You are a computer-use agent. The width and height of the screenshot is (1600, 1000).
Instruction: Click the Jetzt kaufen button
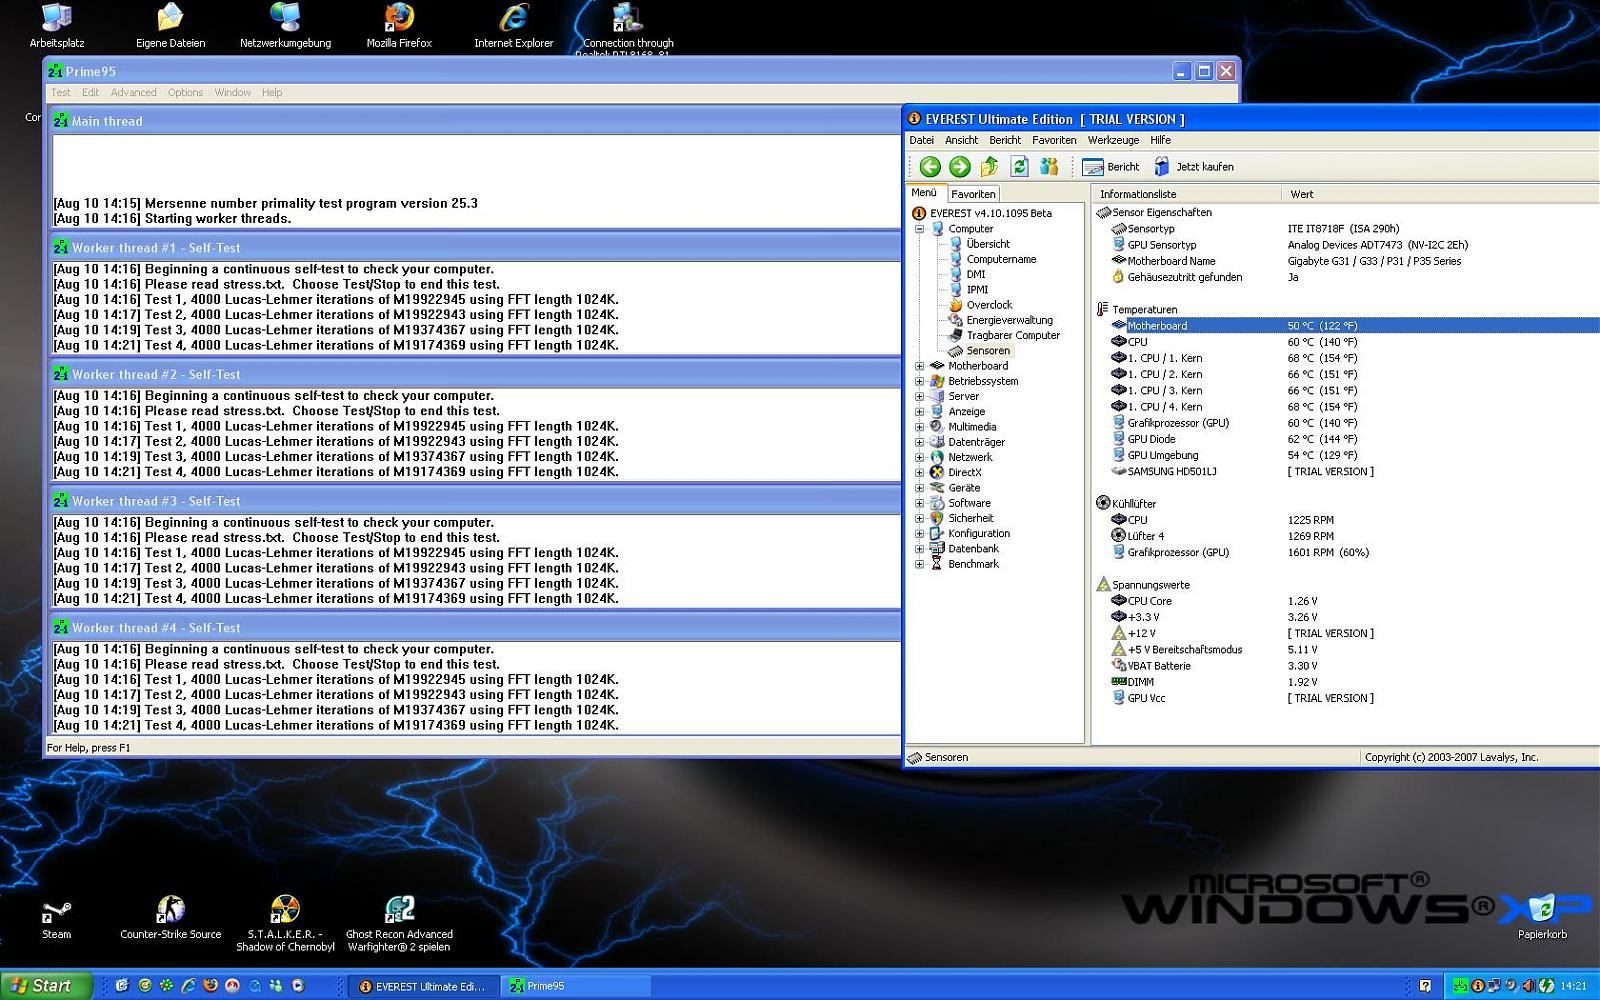pos(1194,167)
